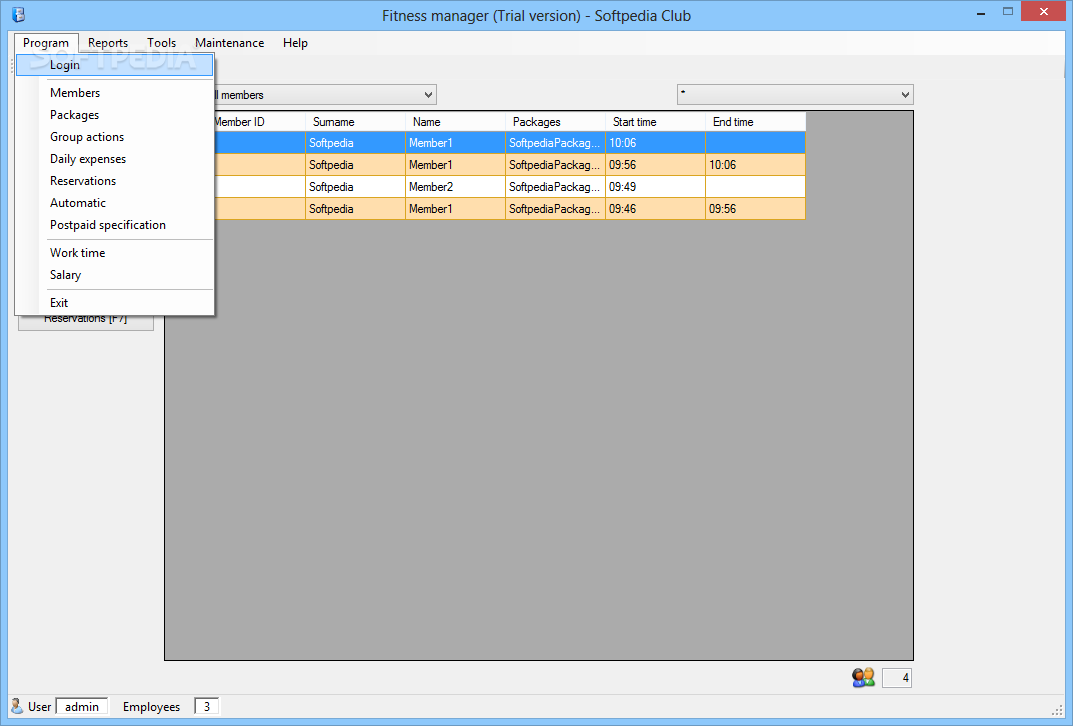Click the start time 09:46 cell

(x=655, y=209)
